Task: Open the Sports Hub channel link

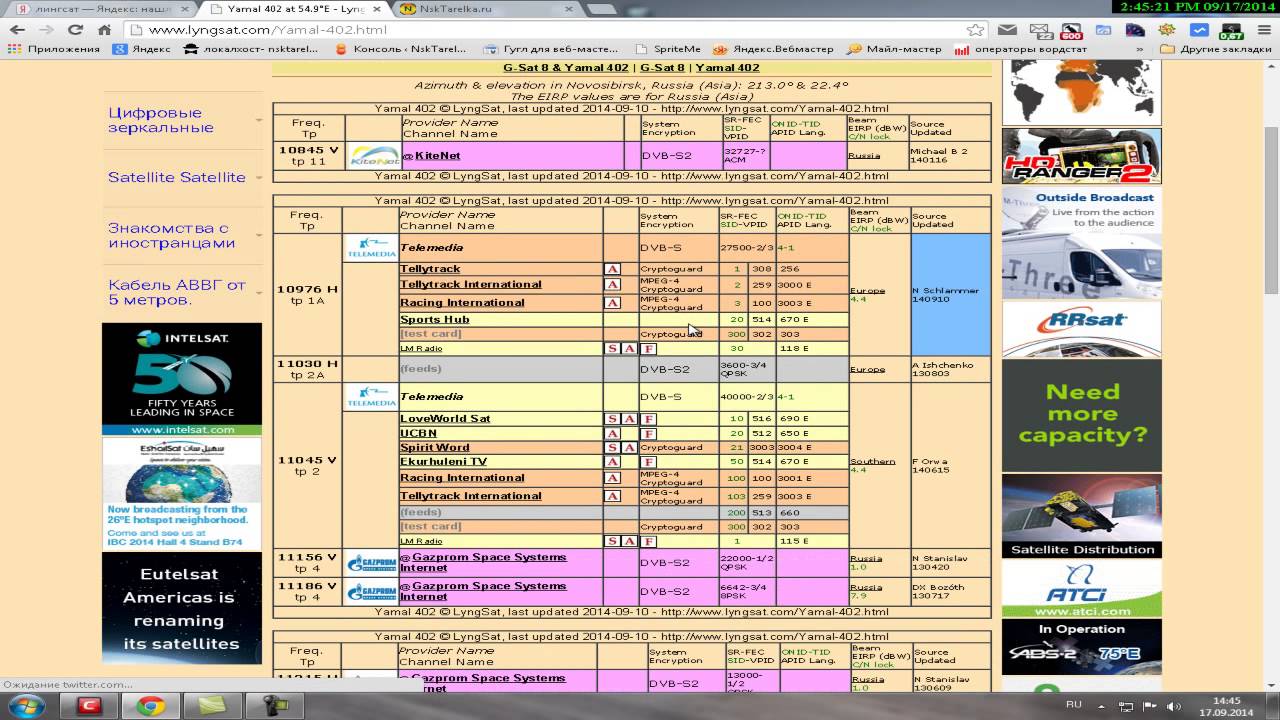Action: point(435,320)
